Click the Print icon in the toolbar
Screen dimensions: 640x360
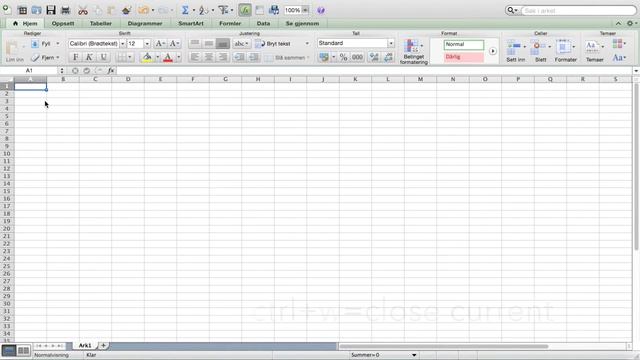click(65, 10)
